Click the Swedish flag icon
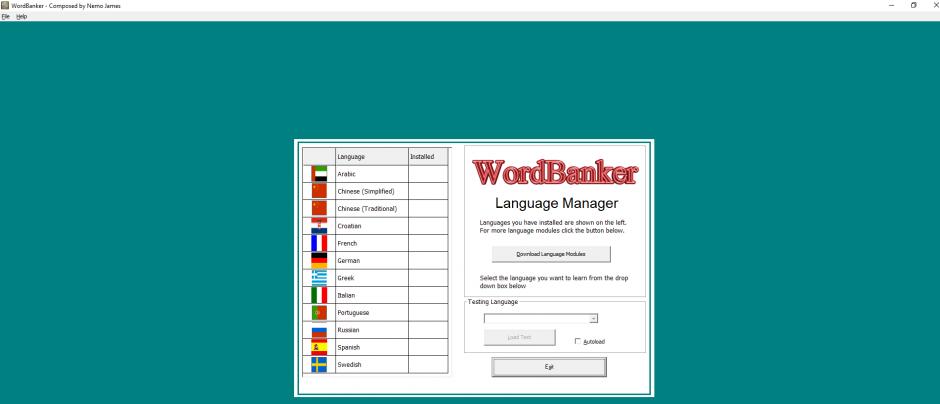940x404 pixels. [x=319, y=365]
